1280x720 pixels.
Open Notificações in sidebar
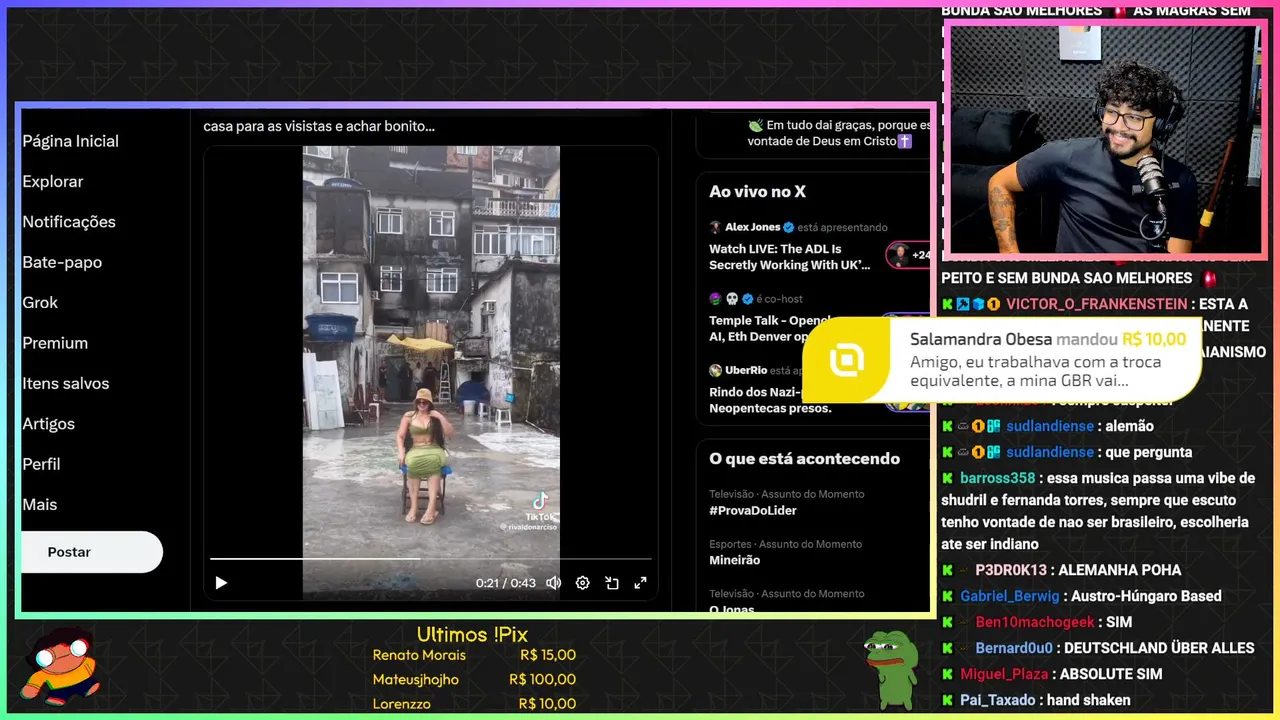coord(69,222)
